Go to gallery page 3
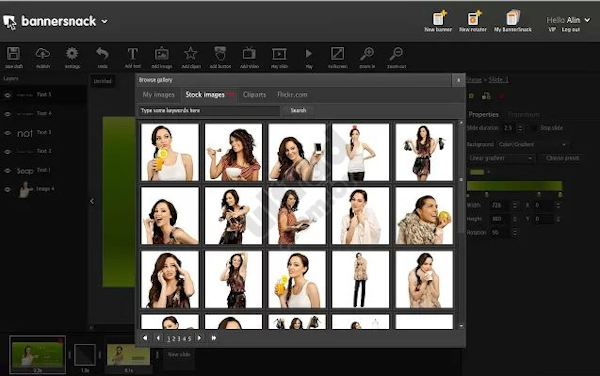Screen dimensions: 600x376 tap(179, 339)
